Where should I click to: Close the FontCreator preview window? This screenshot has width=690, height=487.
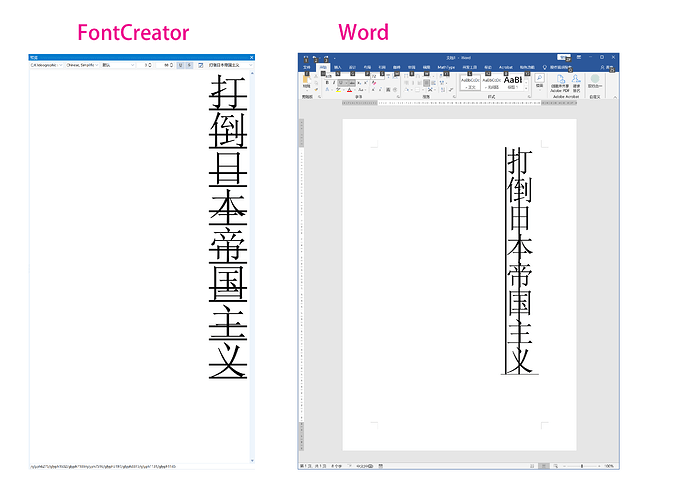point(251,58)
